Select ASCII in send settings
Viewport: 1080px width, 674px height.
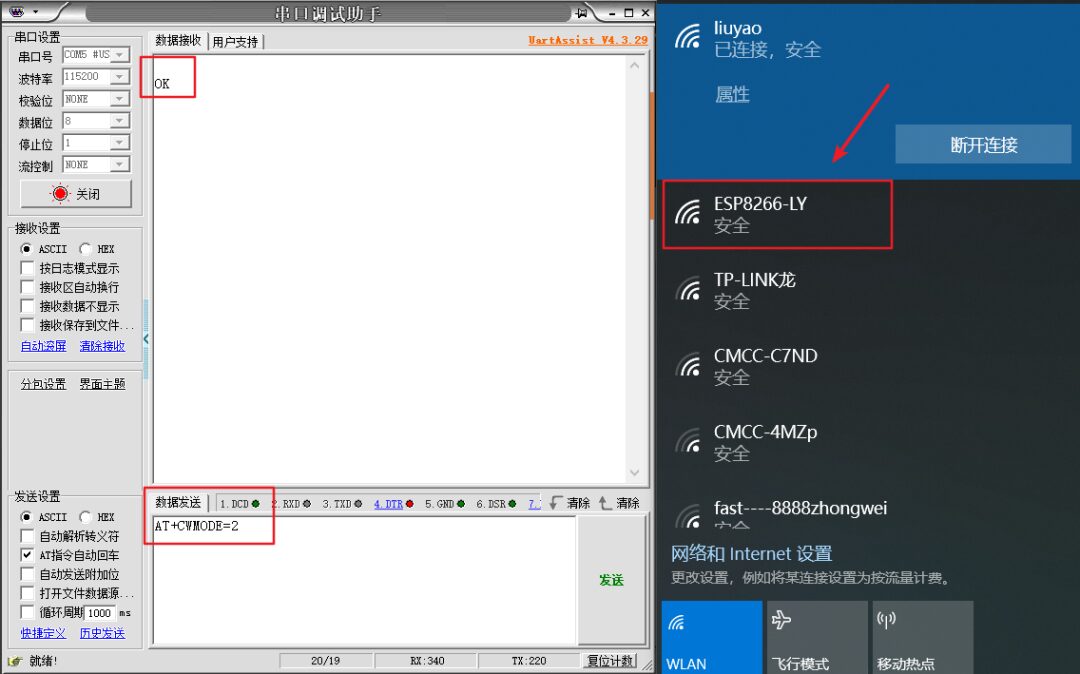(x=27, y=516)
